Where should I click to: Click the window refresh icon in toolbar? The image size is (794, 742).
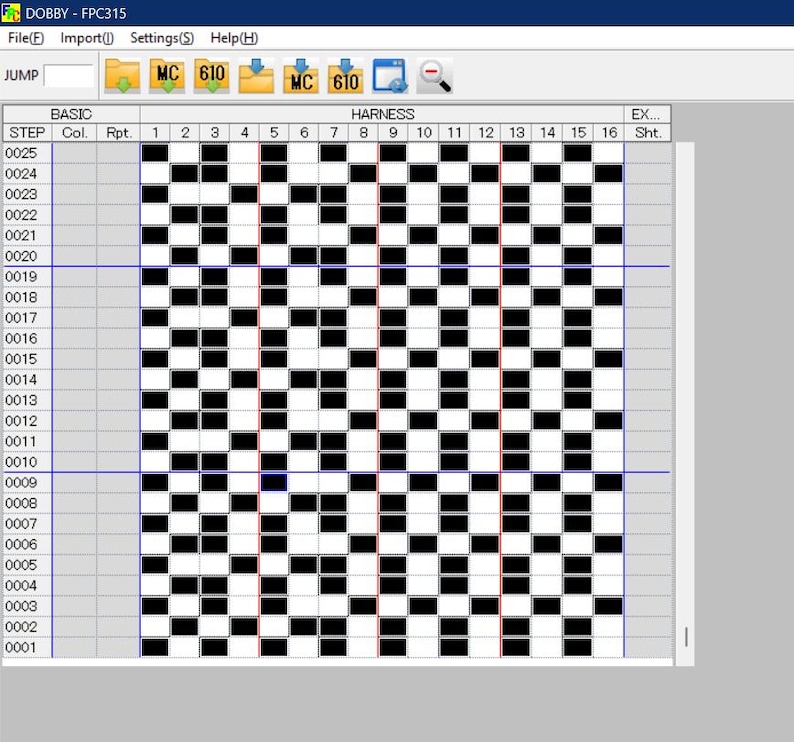pyautogui.click(x=390, y=76)
